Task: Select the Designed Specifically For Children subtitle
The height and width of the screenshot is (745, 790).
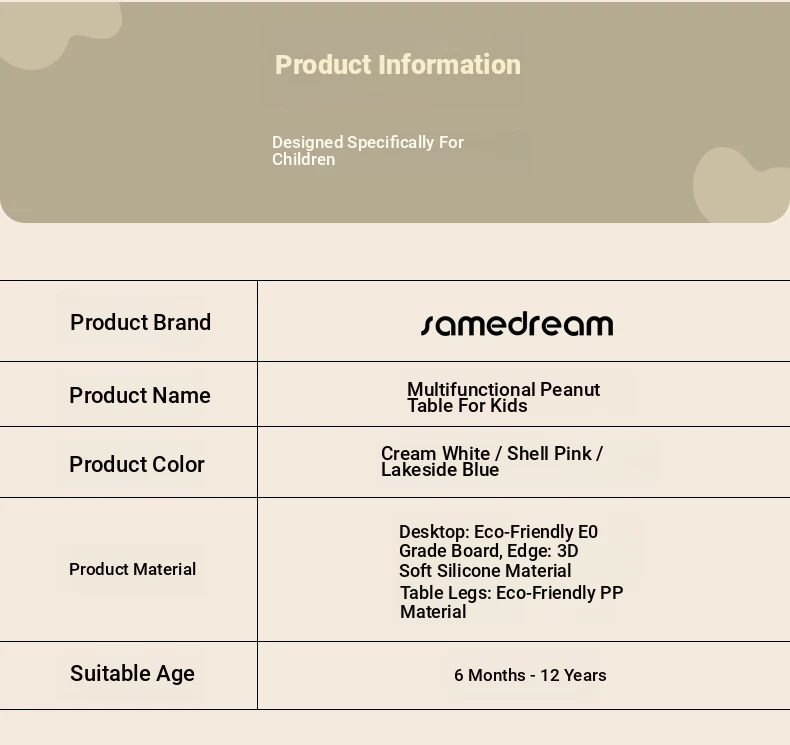Action: (x=368, y=151)
